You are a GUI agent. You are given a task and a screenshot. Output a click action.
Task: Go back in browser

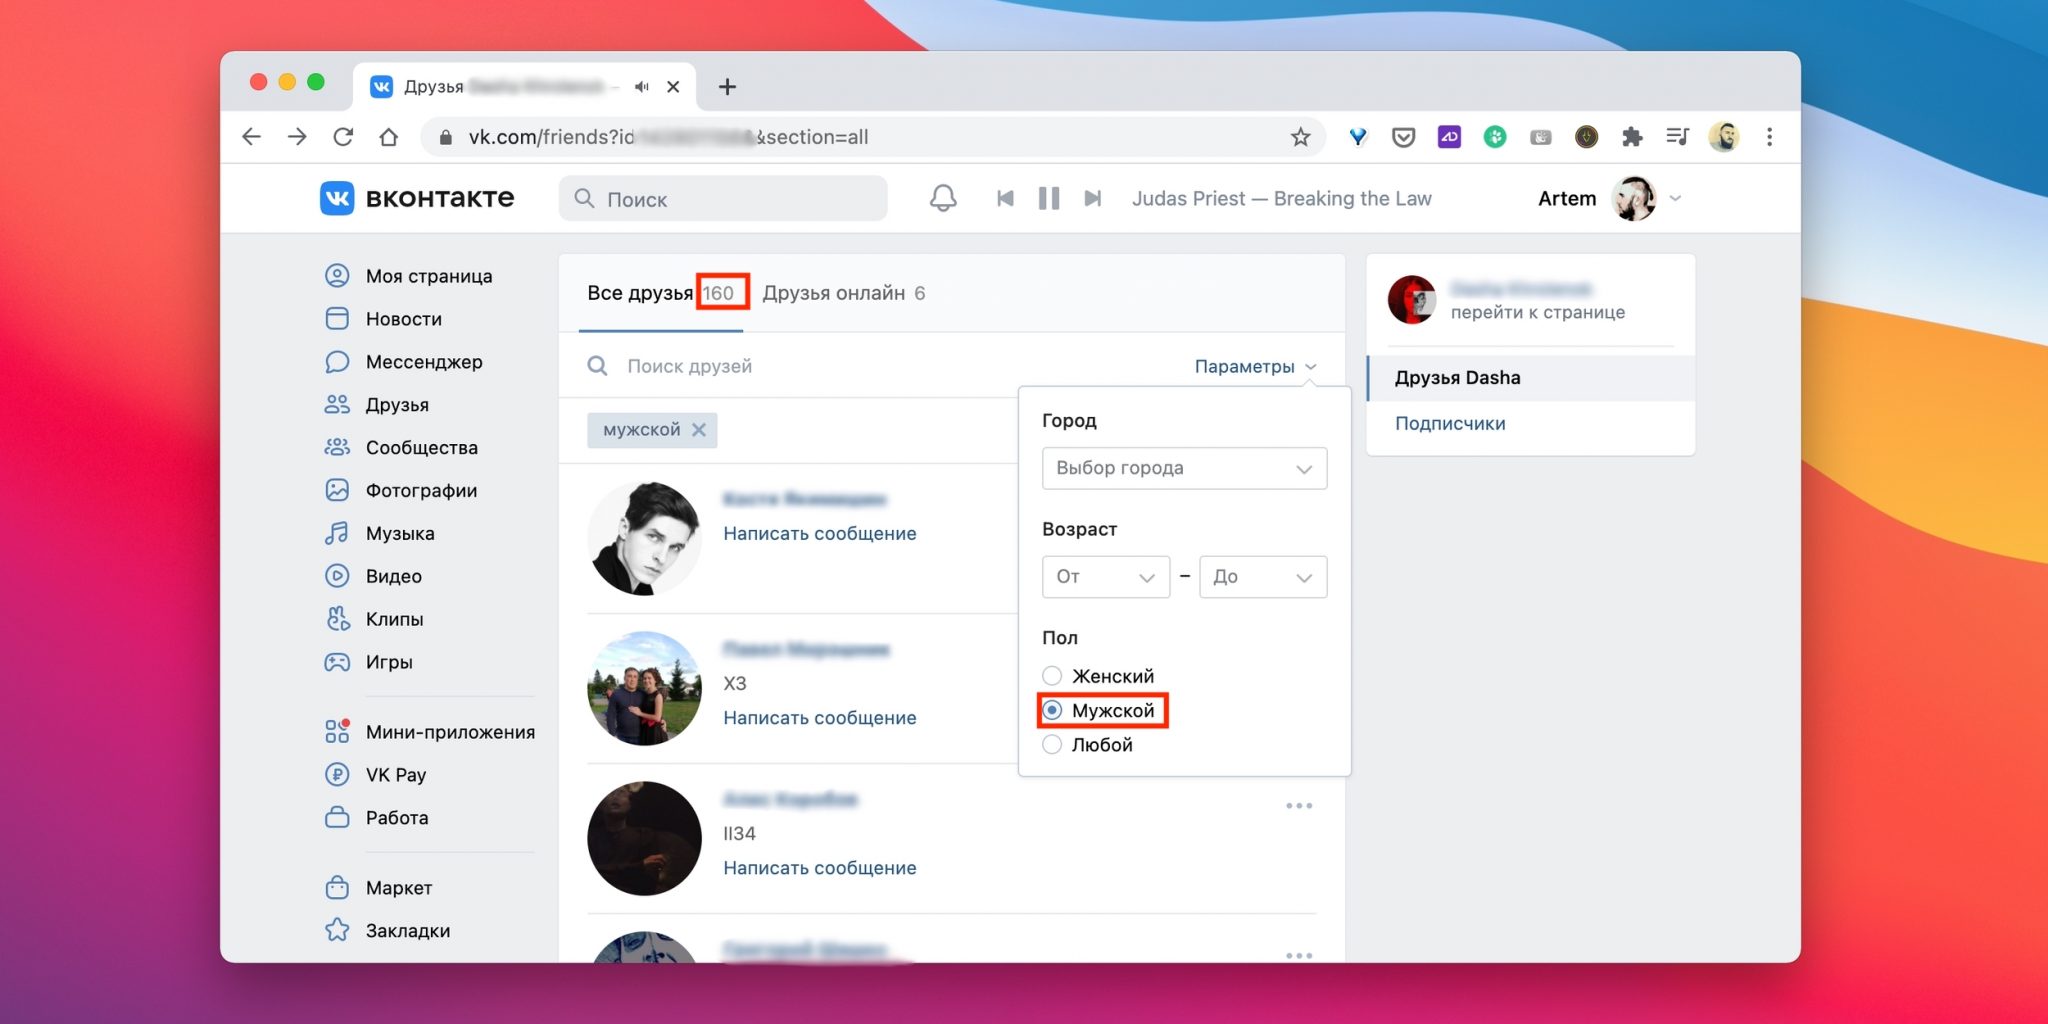pyautogui.click(x=251, y=137)
